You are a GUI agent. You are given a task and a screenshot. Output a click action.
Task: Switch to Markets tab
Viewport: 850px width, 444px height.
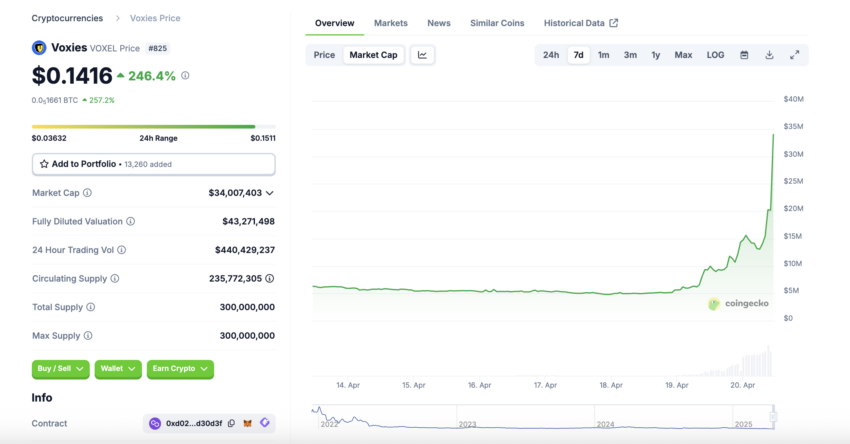(x=390, y=23)
